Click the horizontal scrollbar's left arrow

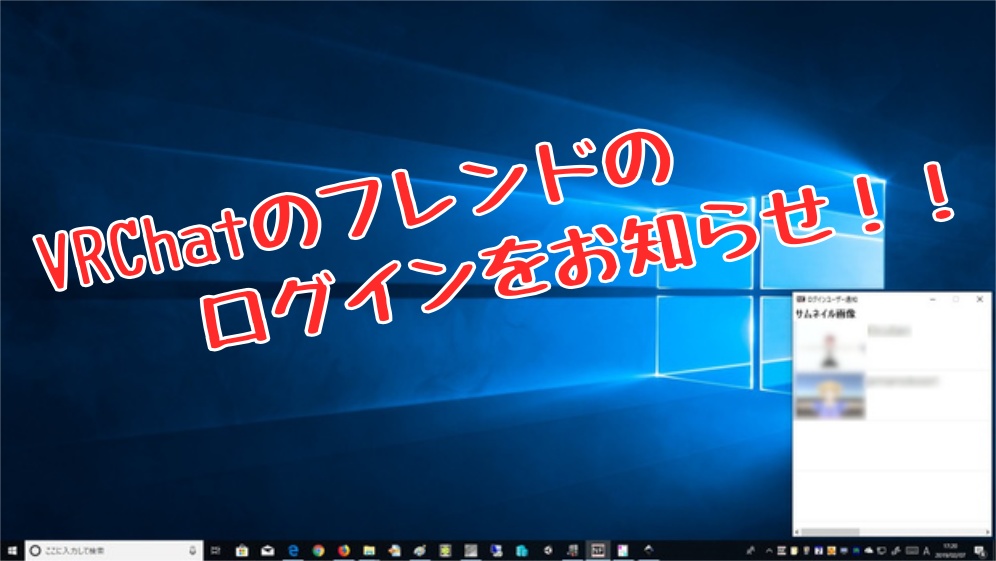point(797,532)
